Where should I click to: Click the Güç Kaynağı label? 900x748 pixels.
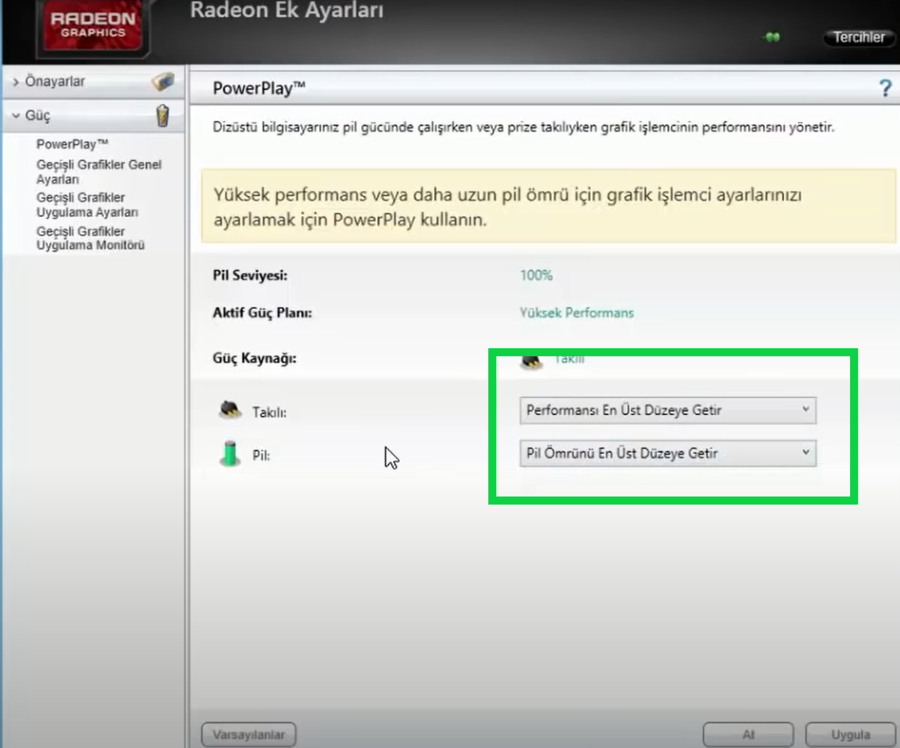click(254, 358)
